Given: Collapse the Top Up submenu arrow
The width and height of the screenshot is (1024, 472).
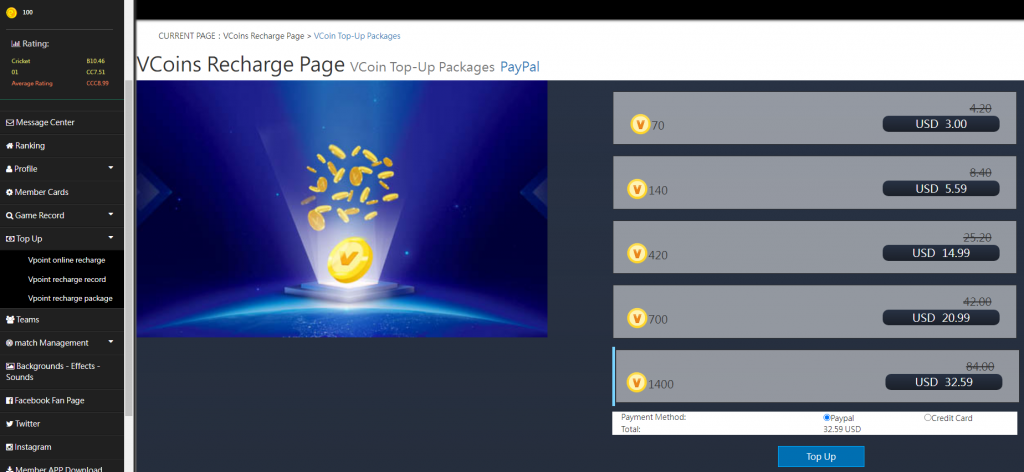Looking at the screenshot, I should coord(110,238).
